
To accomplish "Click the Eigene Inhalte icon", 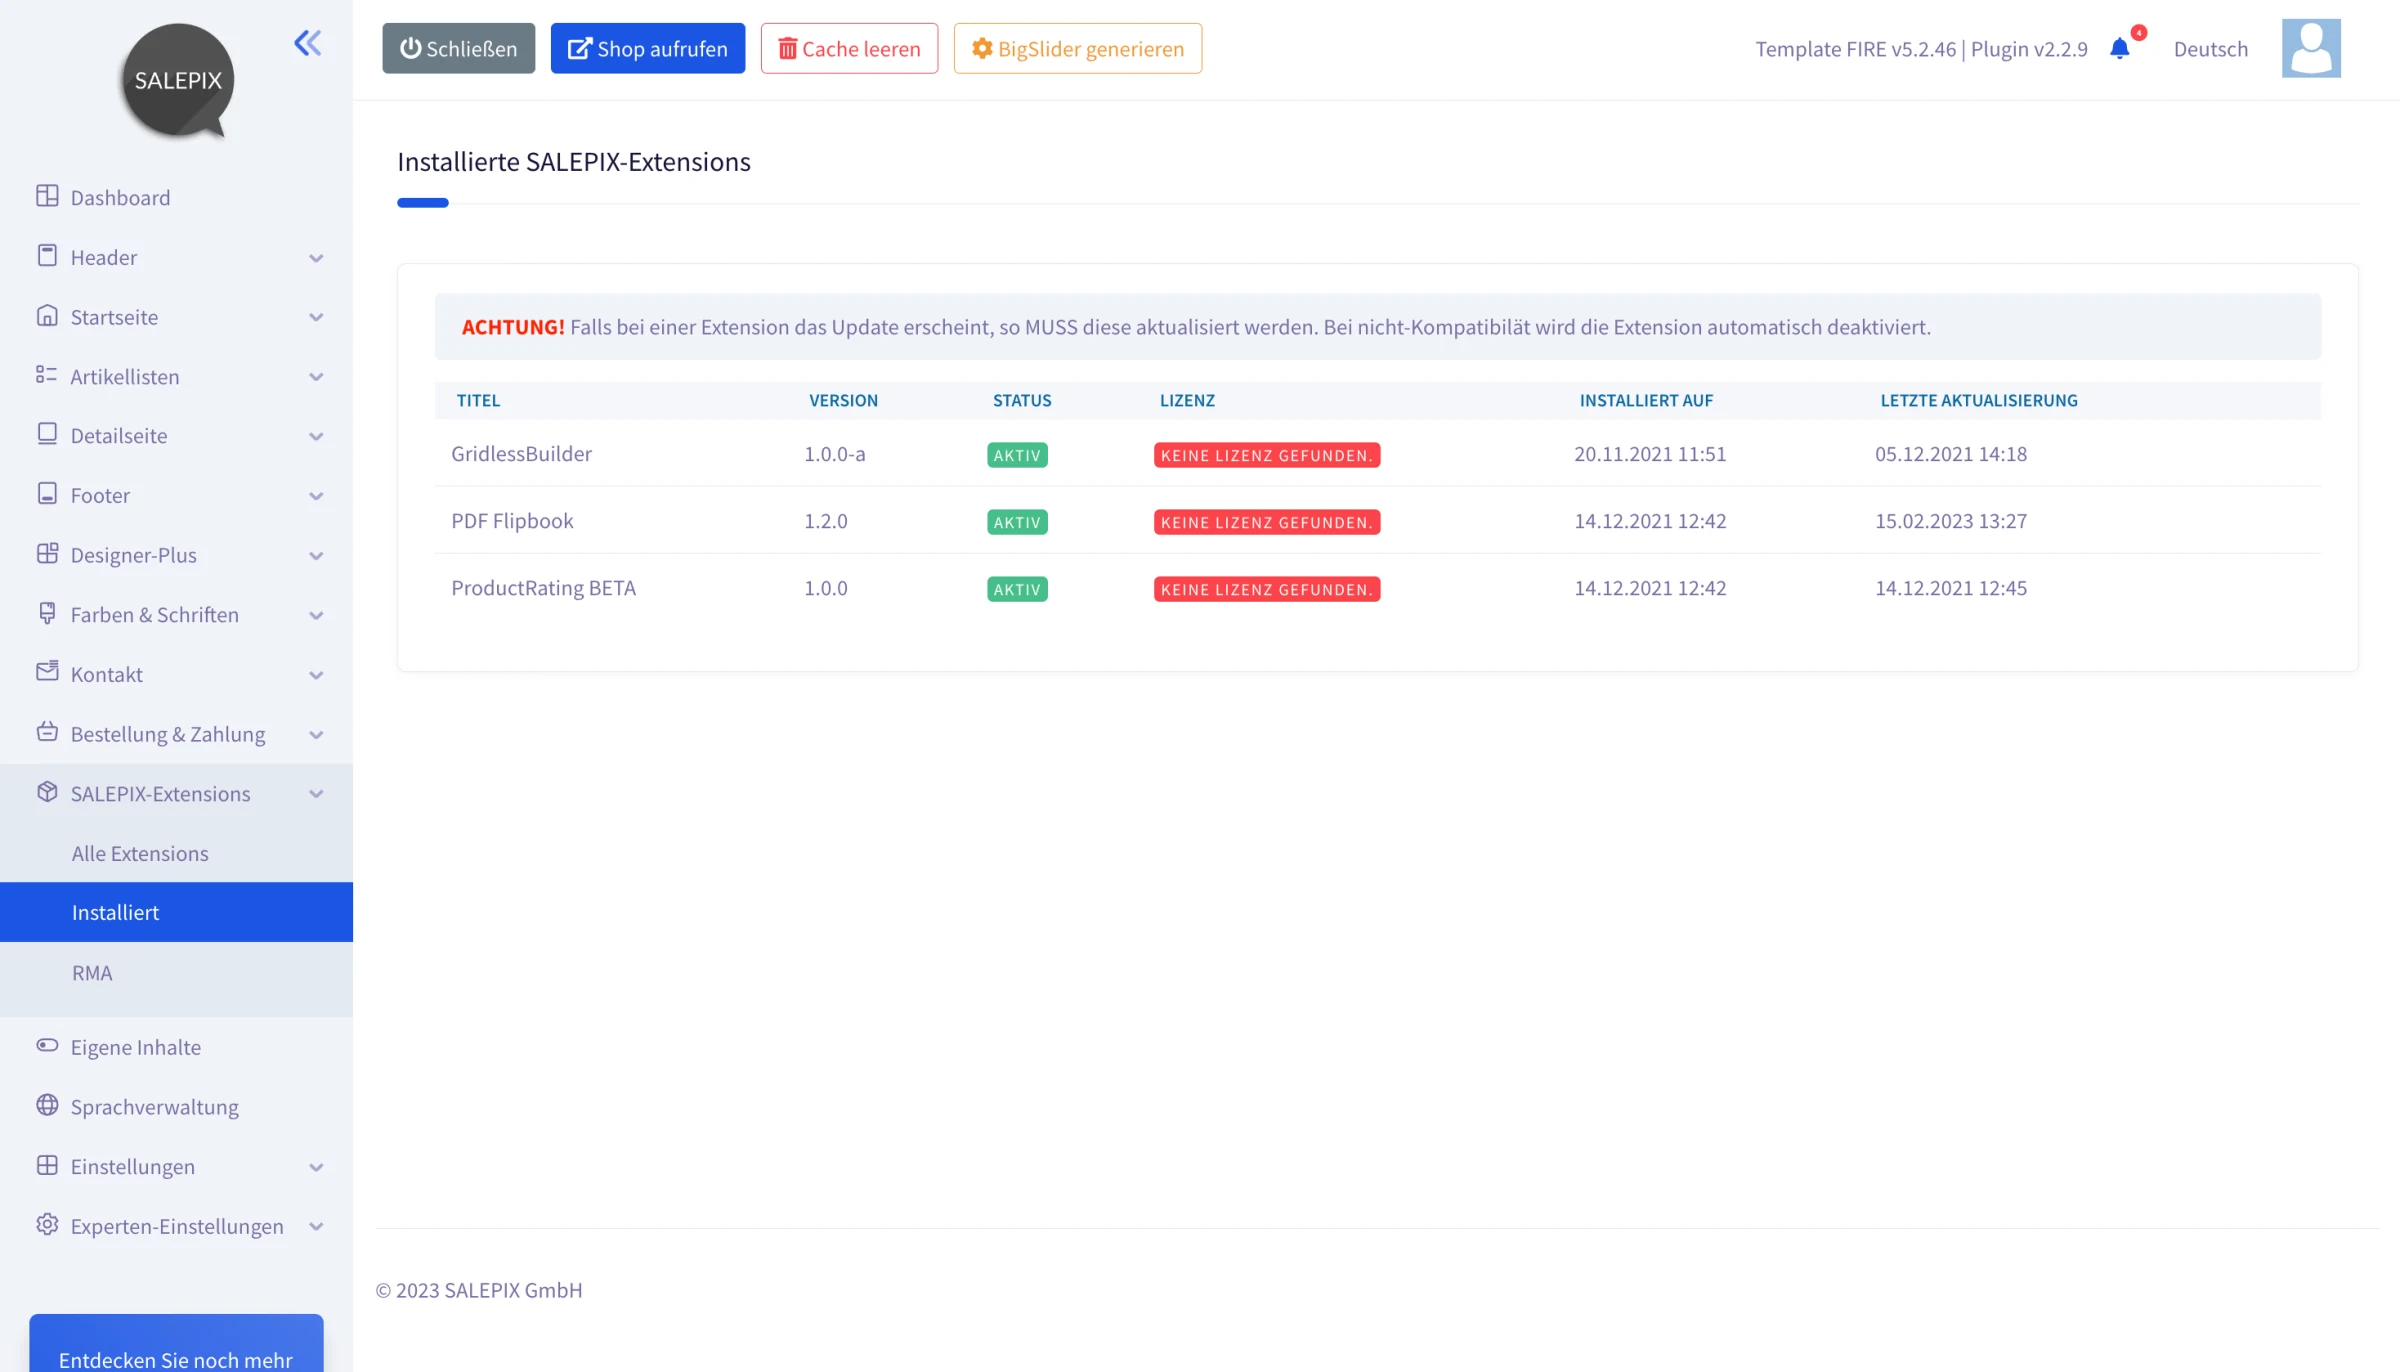I will 47,1046.
